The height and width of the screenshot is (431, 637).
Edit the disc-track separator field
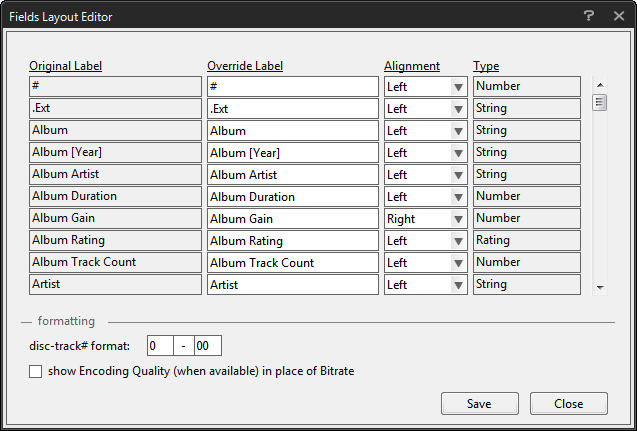coord(184,346)
